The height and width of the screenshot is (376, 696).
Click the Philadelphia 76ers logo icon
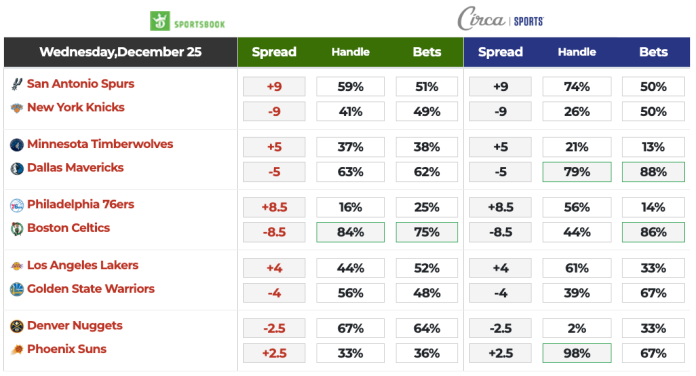click(16, 205)
